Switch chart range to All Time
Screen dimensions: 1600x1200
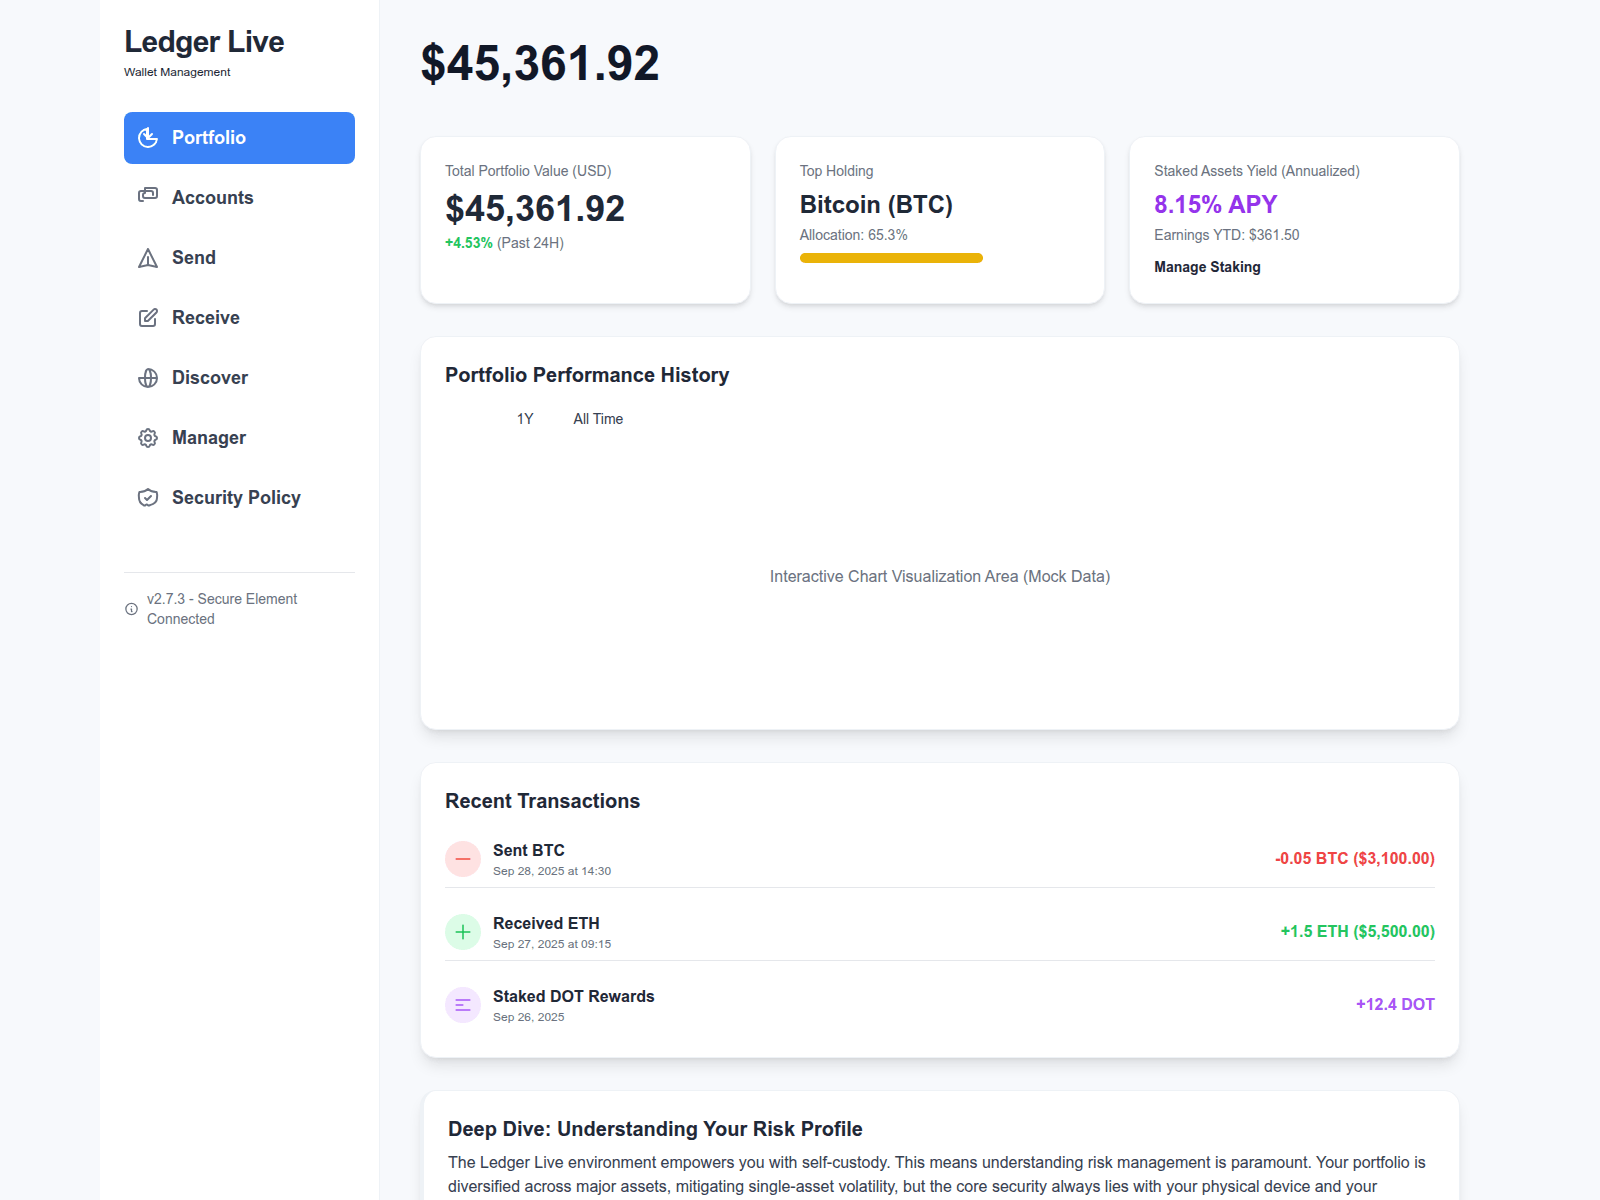click(598, 419)
